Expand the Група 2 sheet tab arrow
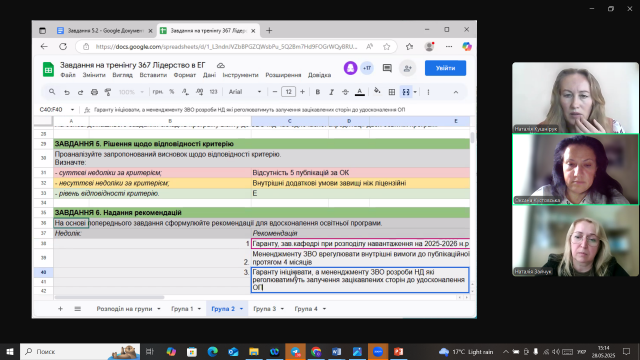Image resolution: width=640 pixels, height=360 pixels. (x=241, y=309)
